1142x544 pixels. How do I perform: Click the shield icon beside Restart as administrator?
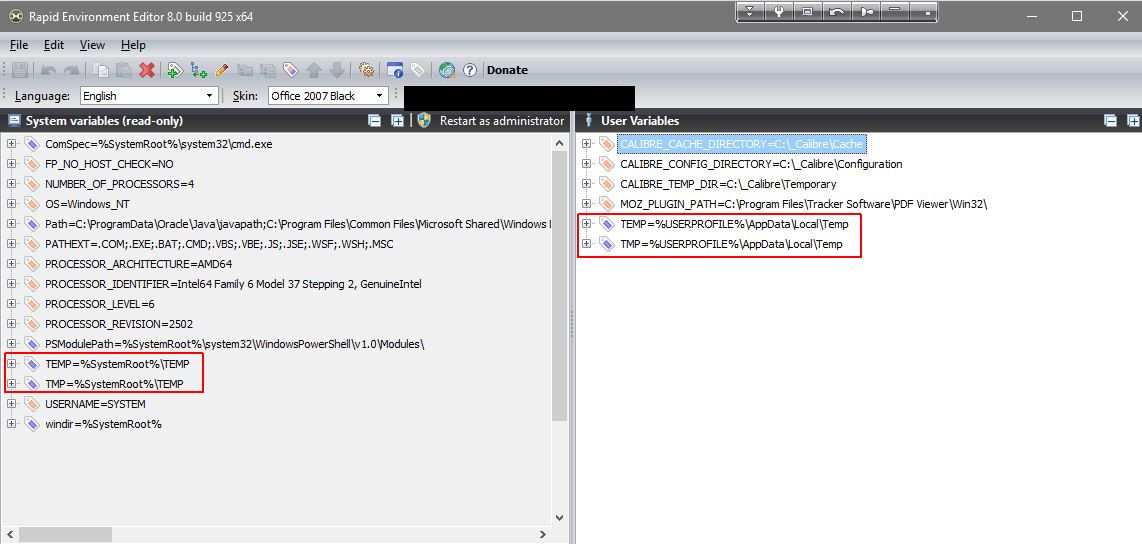tap(425, 121)
